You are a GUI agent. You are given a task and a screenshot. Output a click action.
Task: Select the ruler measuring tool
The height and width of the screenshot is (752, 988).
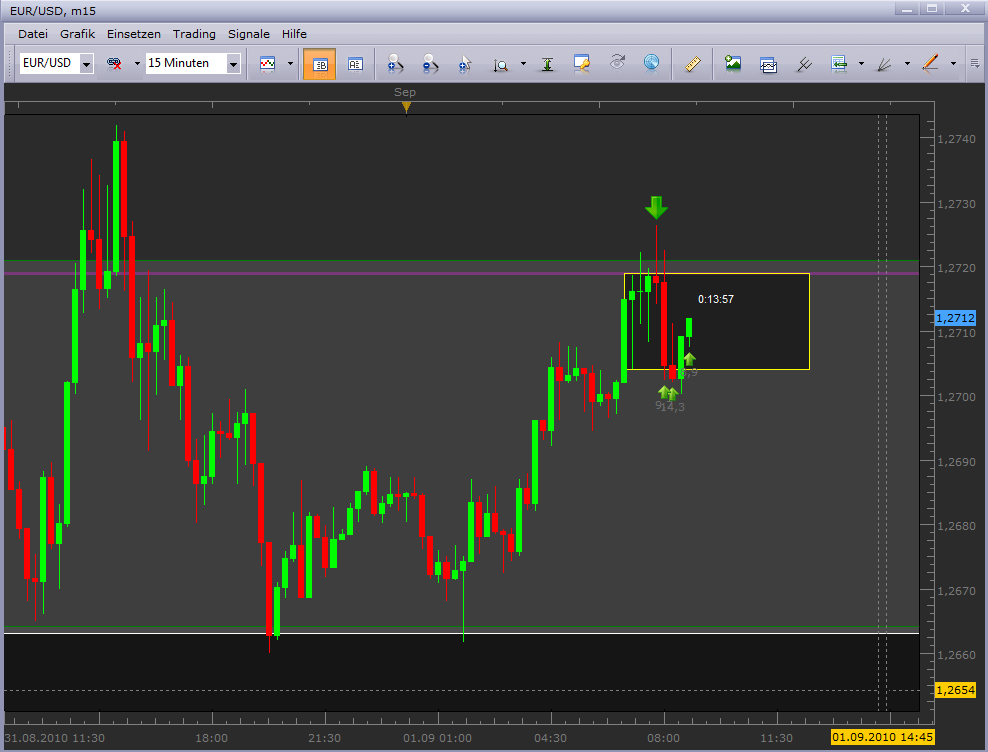(x=692, y=64)
